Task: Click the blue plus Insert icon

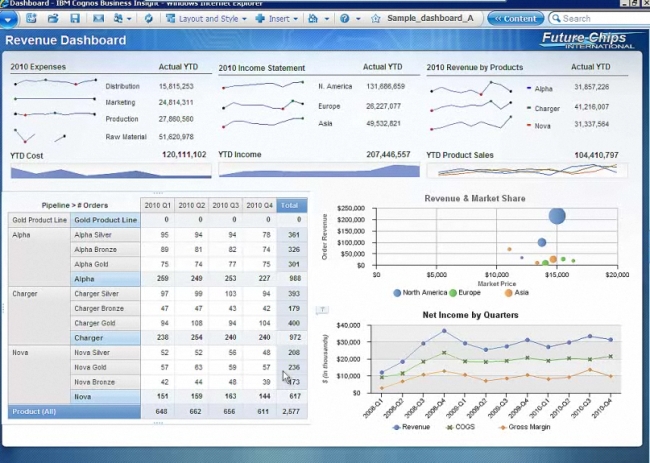Action: click(x=260, y=19)
